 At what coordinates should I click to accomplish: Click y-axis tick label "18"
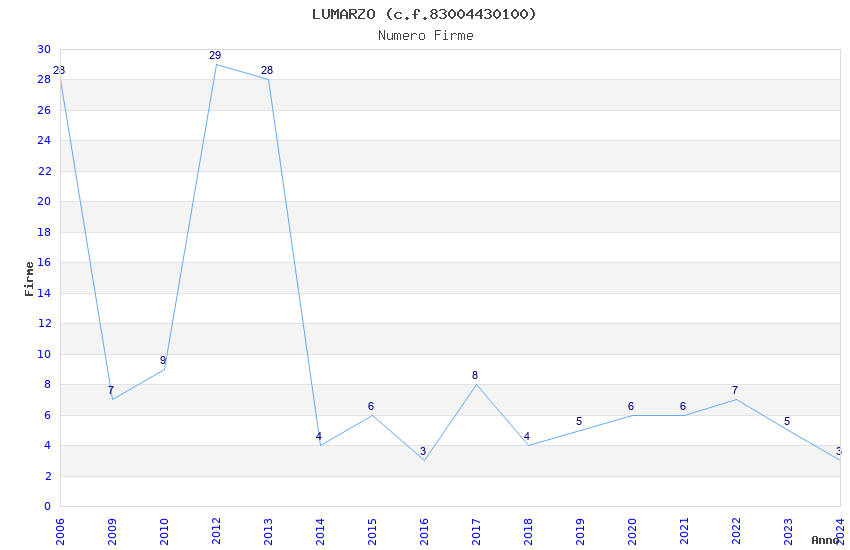click(x=44, y=232)
